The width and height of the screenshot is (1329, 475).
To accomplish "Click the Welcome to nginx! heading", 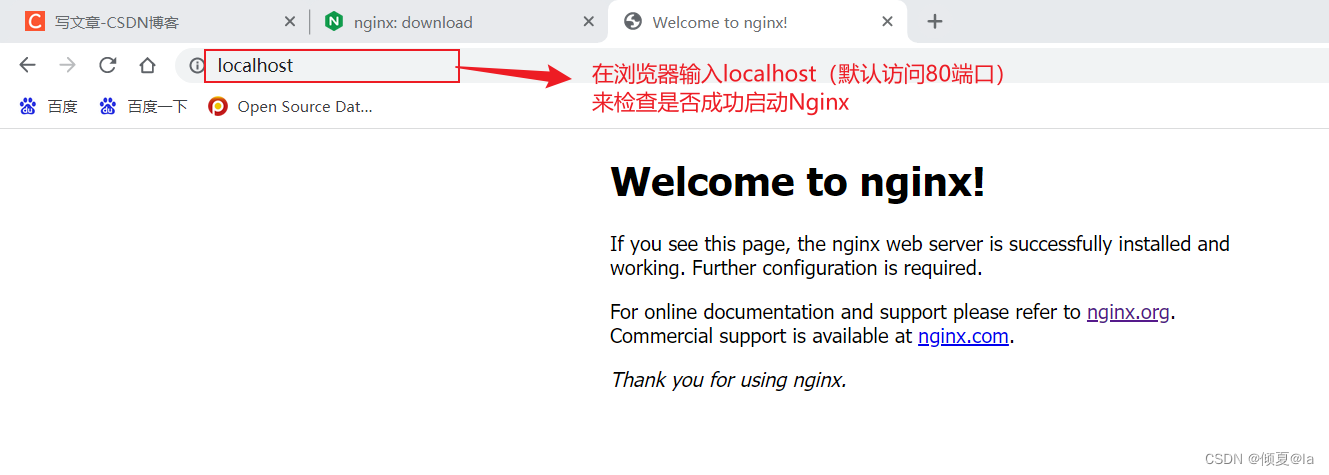I will 797,181.
